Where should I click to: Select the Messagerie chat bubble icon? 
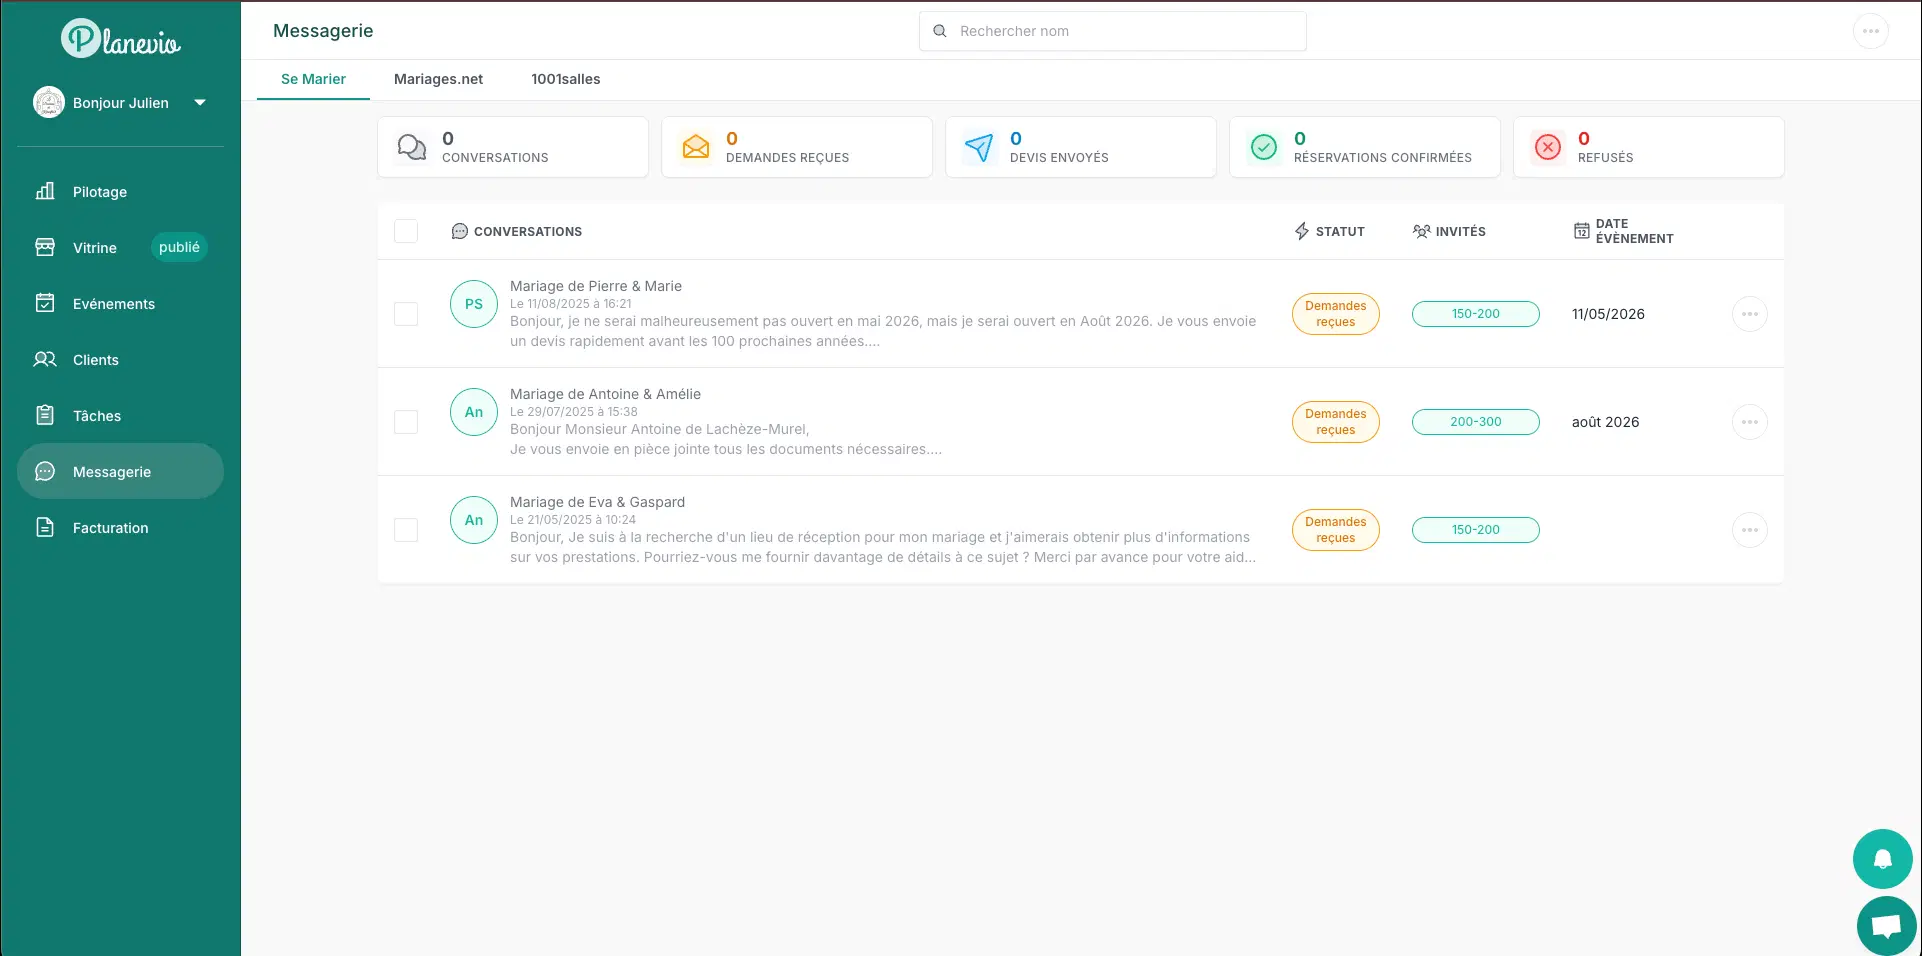pyautogui.click(x=45, y=471)
